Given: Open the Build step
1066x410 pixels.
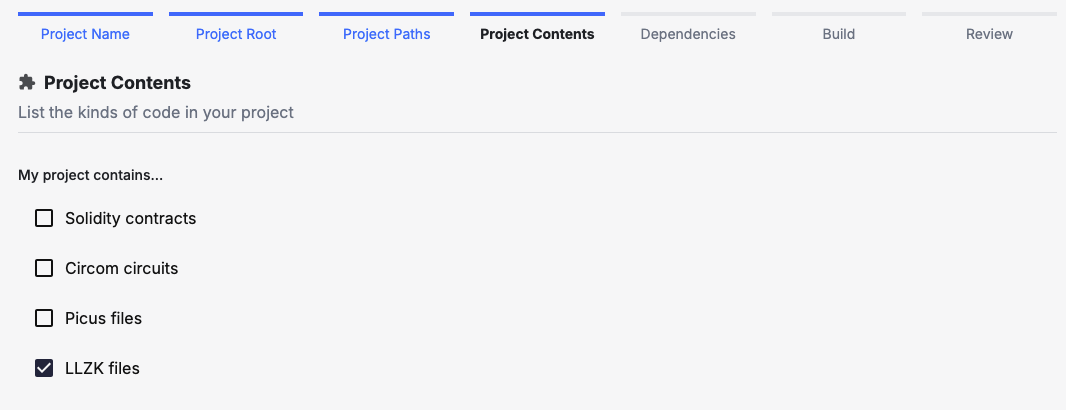Looking at the screenshot, I should tap(838, 34).
